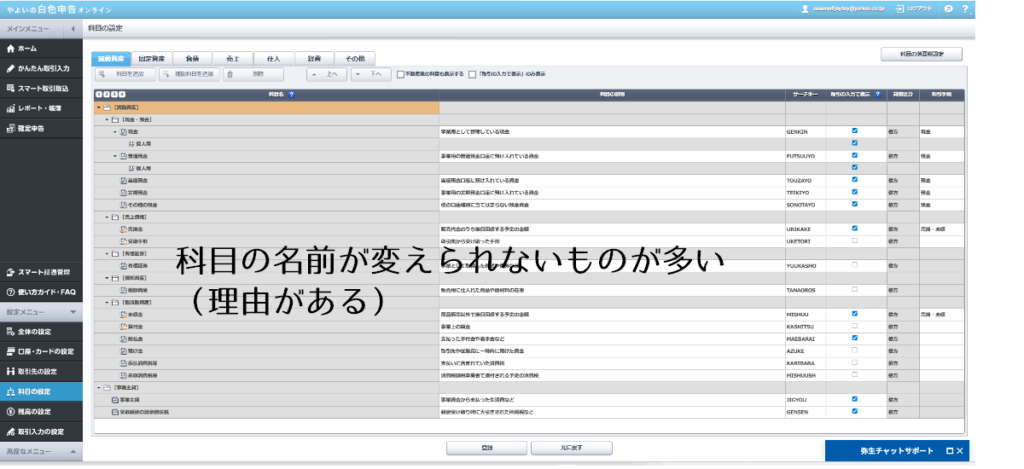
Task: Collapse the 現金・預金 folder in tree
Action: [x=108, y=119]
